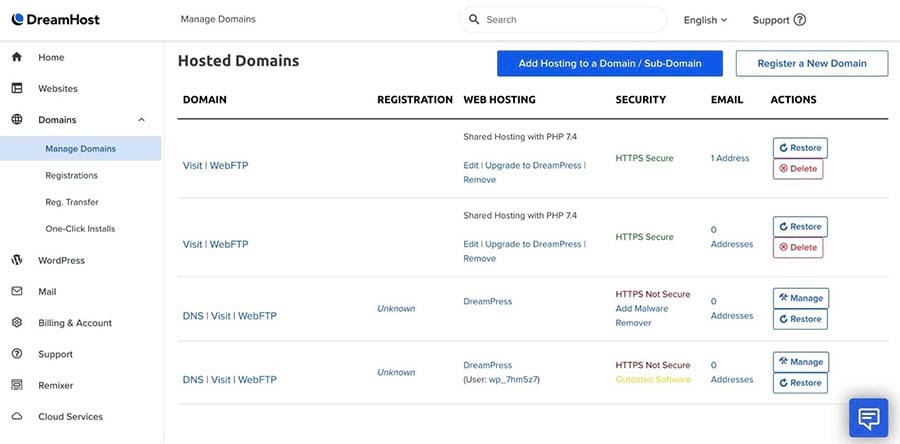Click the Home icon in sidebar
The image size is (900, 444).
17,57
